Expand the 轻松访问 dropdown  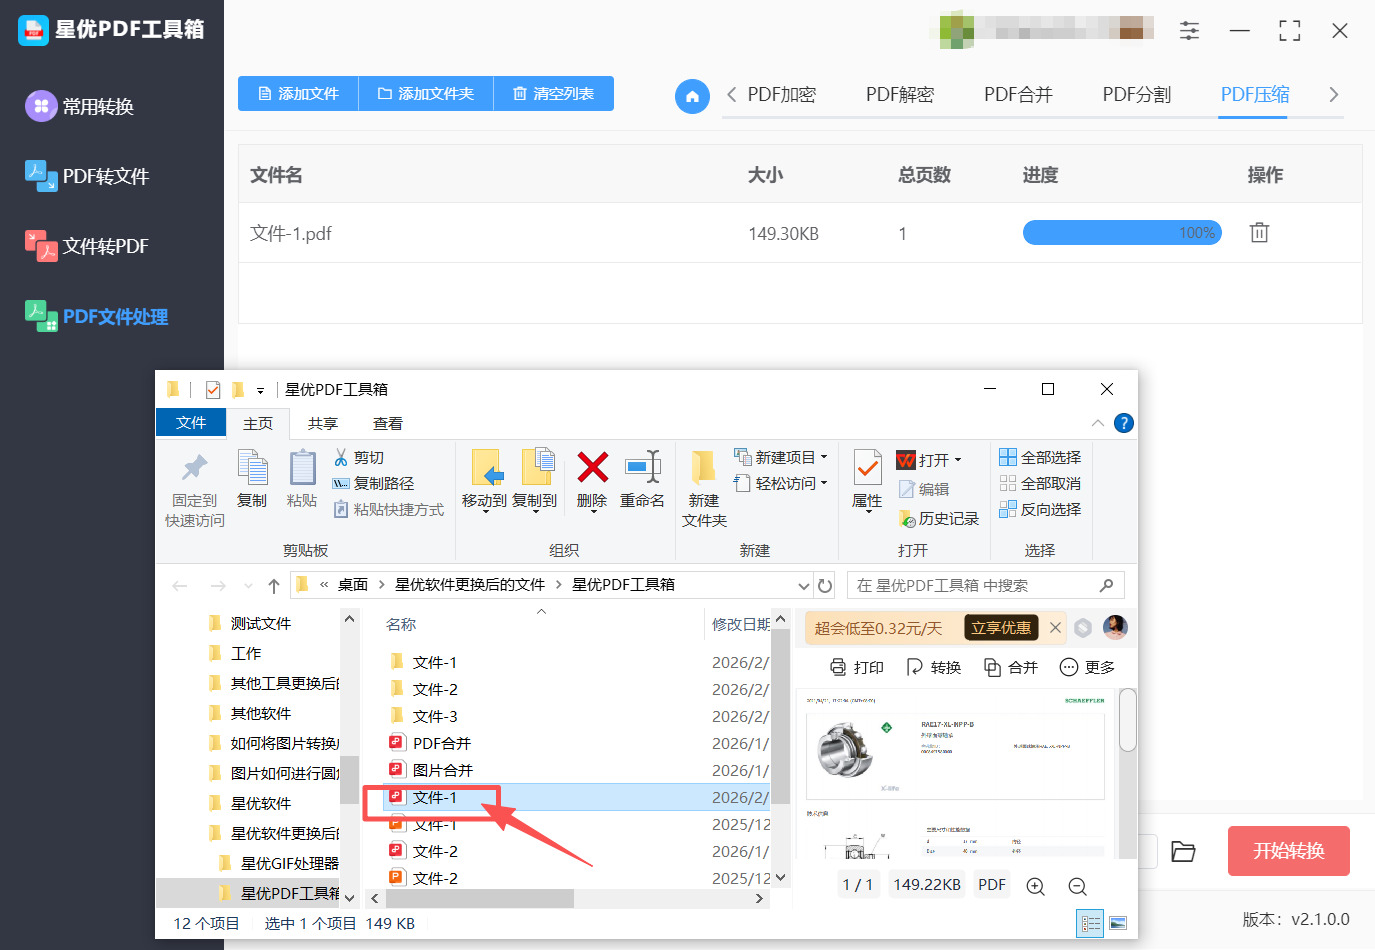824,483
